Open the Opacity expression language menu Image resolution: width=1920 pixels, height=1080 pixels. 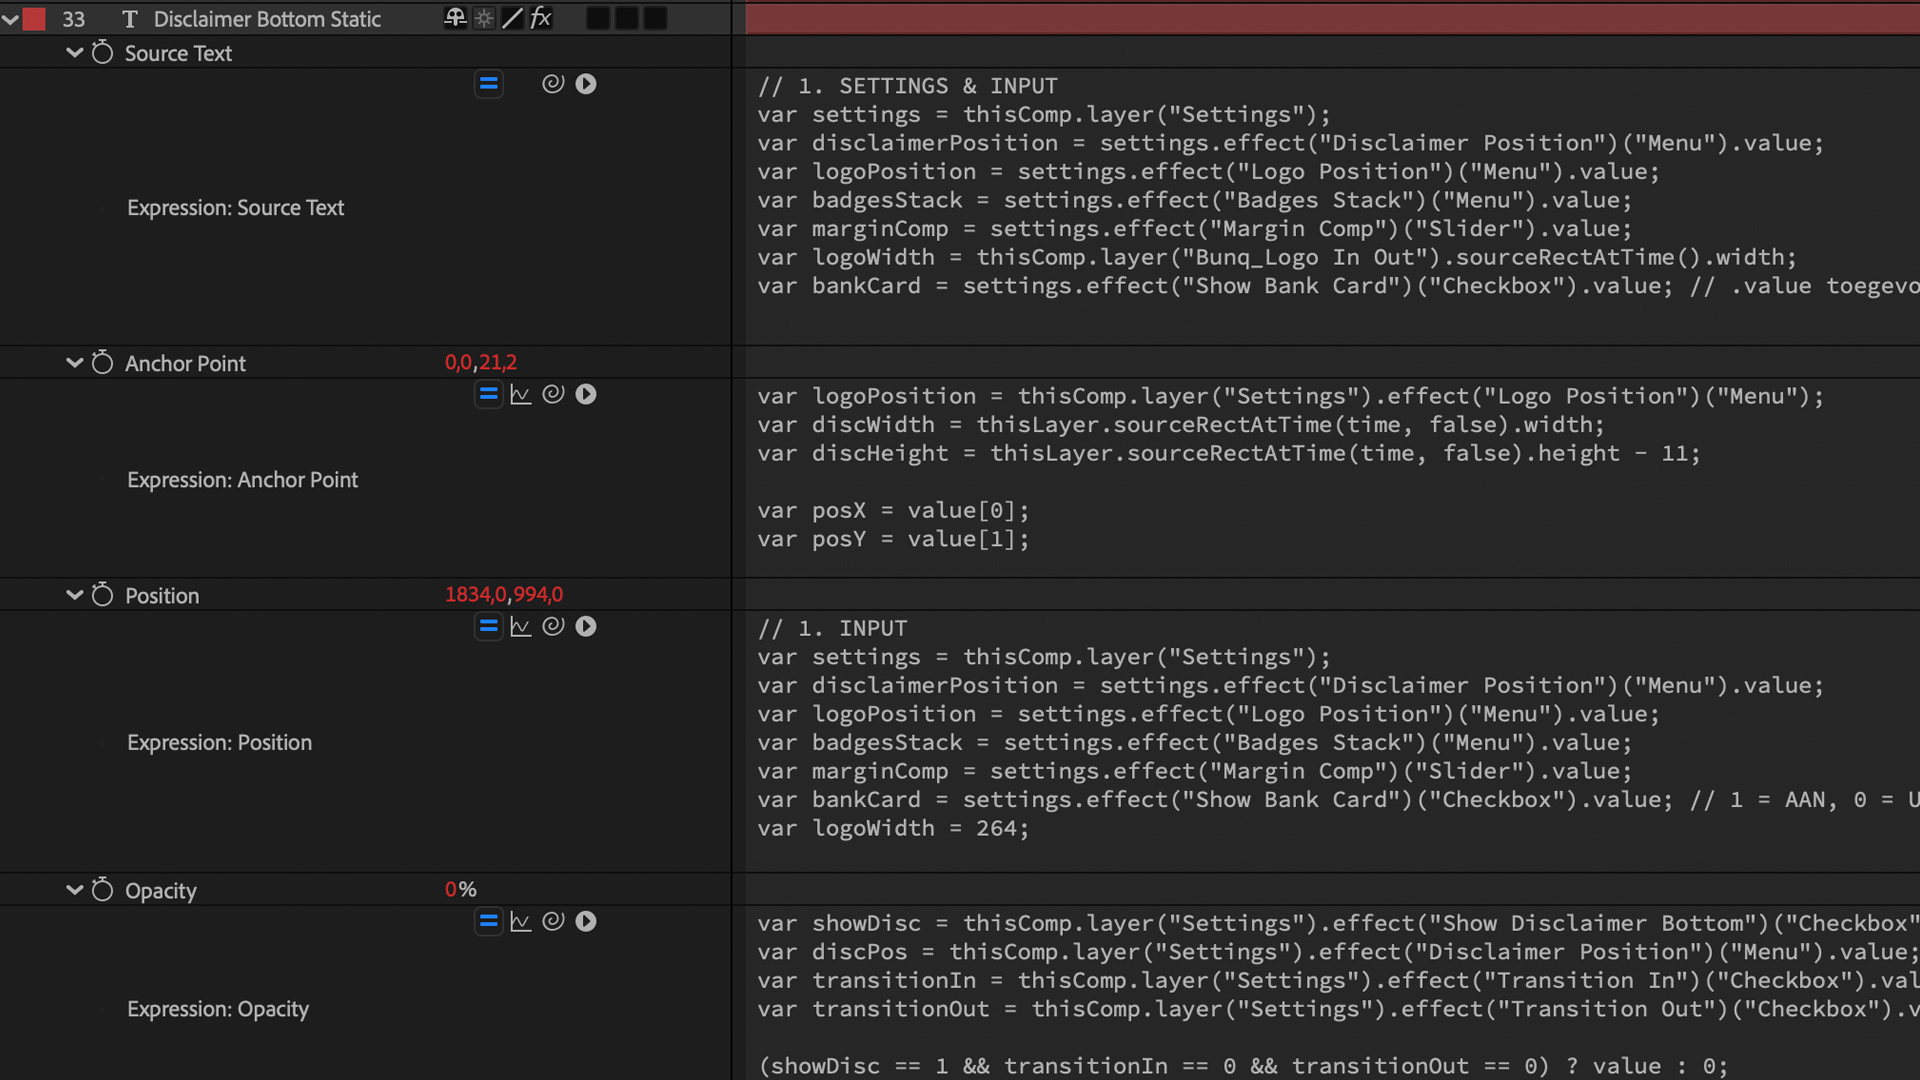click(x=586, y=921)
